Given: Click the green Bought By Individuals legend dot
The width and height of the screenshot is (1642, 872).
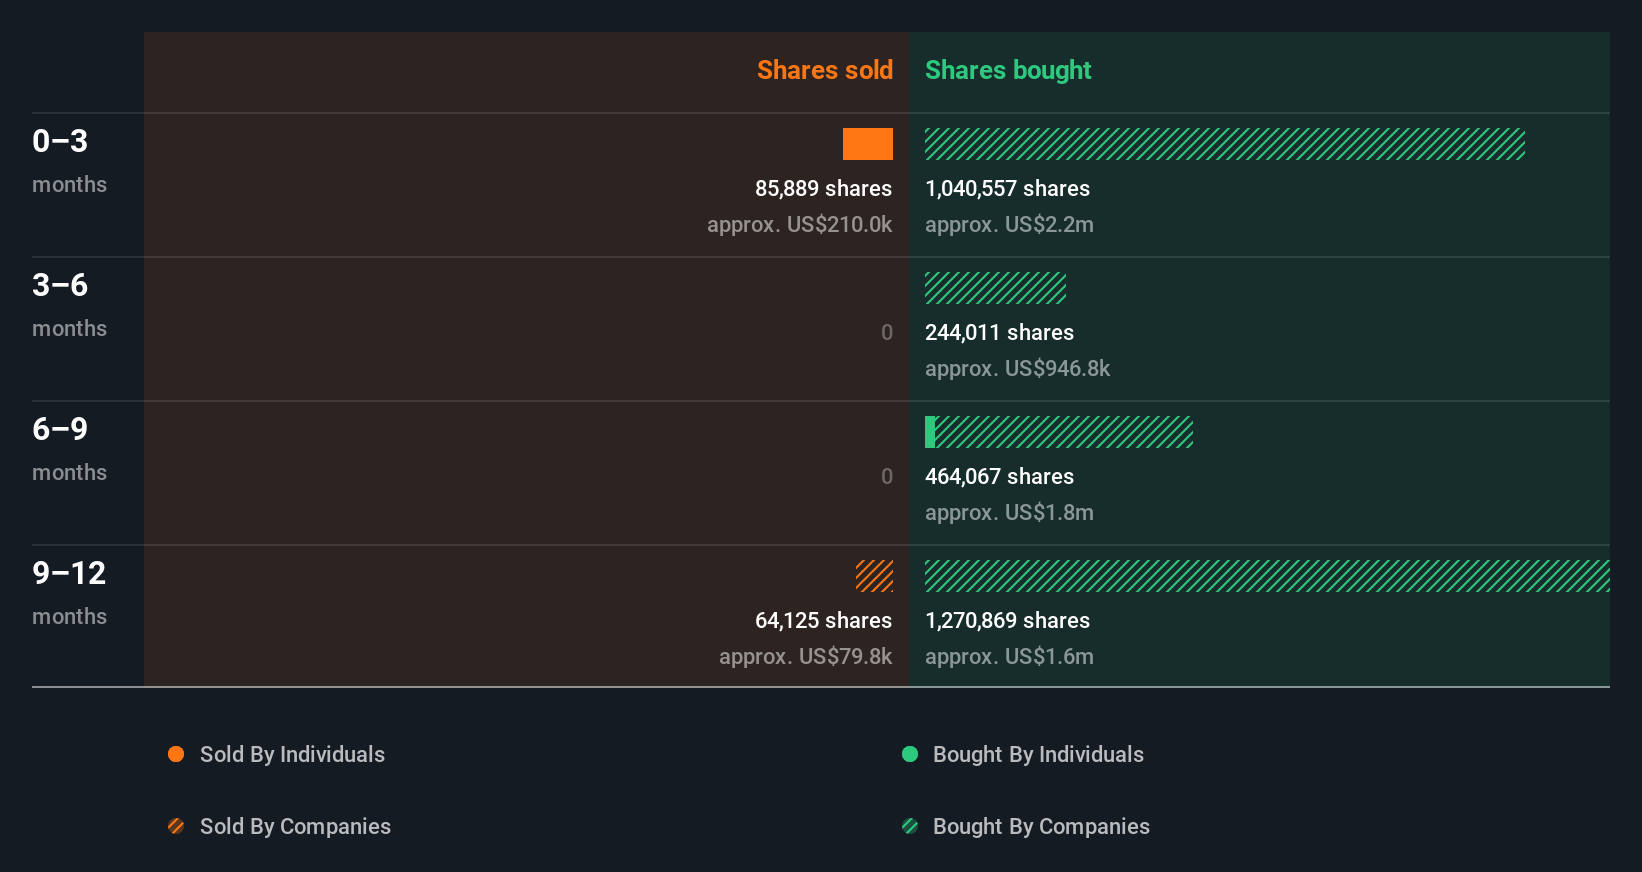Looking at the screenshot, I should coord(910,754).
